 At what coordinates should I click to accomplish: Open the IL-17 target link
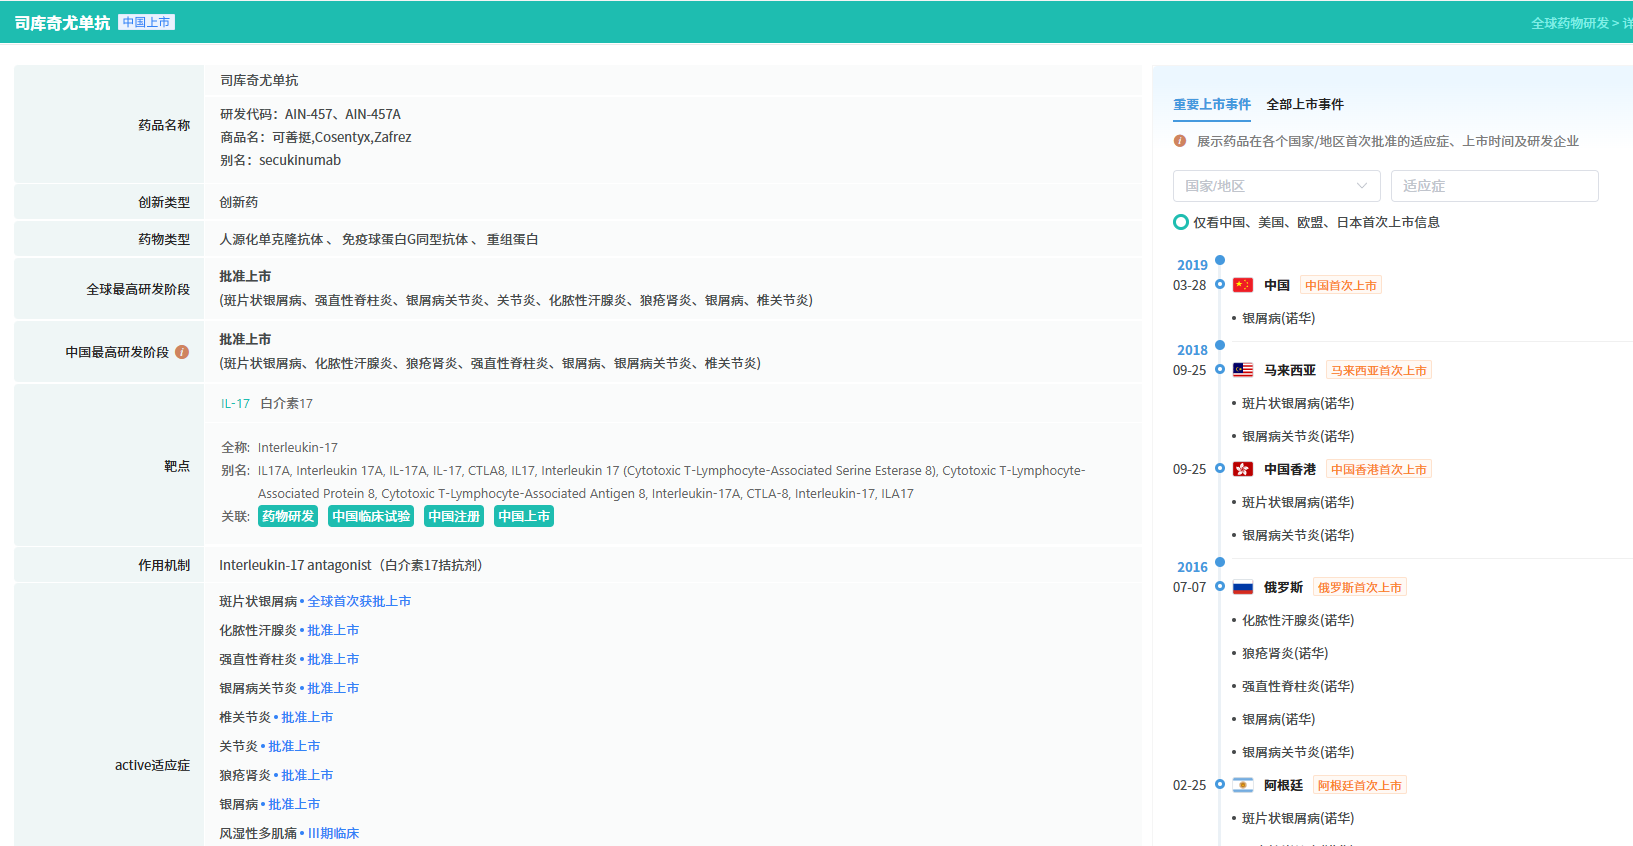(236, 404)
